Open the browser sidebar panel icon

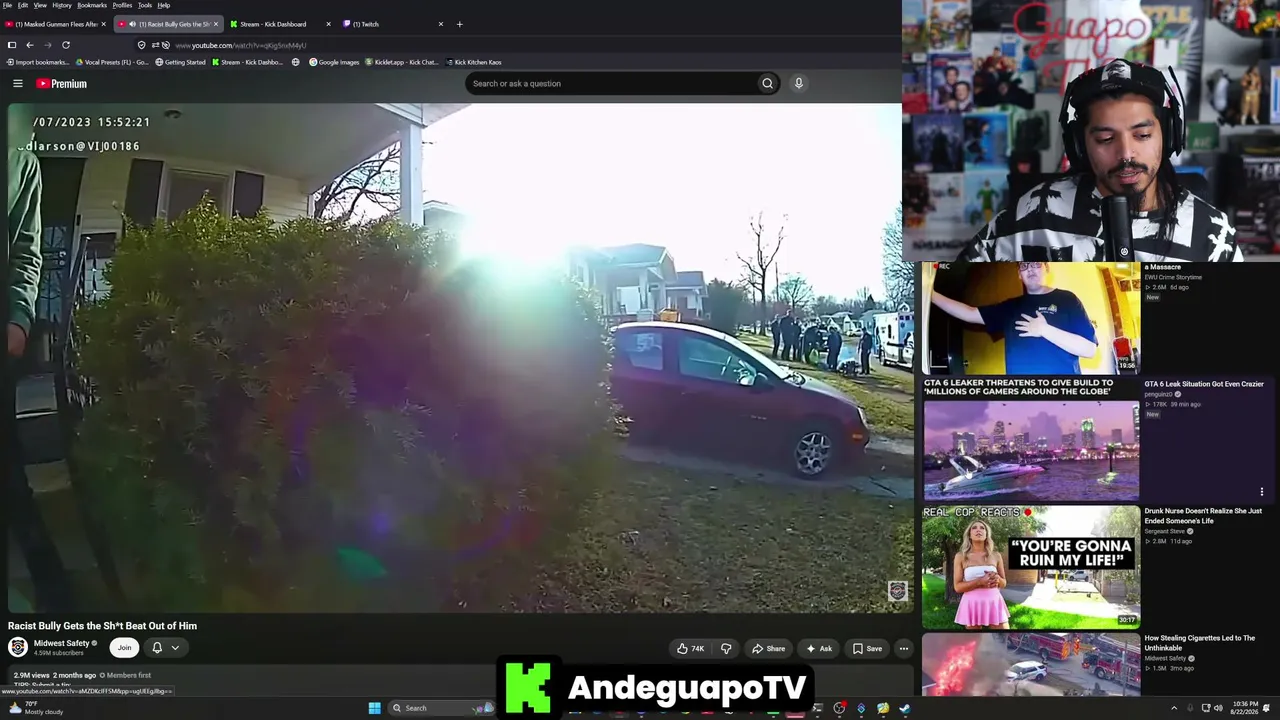click(12, 45)
